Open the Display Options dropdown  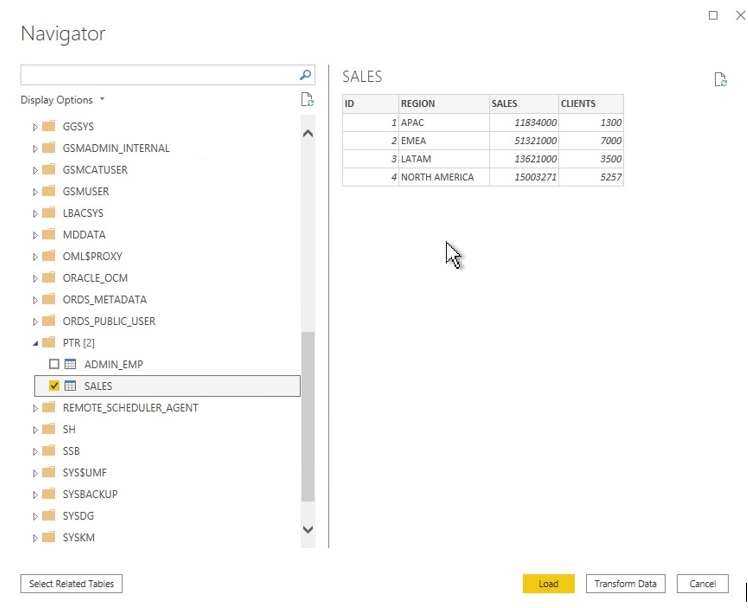point(62,100)
